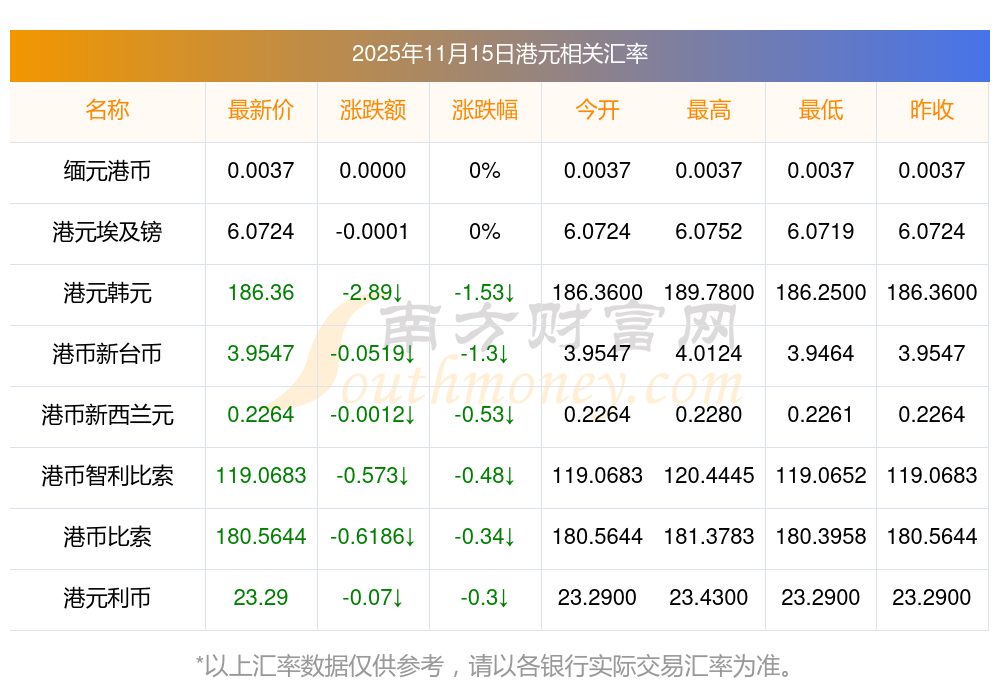Click the 涨跌额 column header
This screenshot has height=697, width=1000.
(372, 110)
